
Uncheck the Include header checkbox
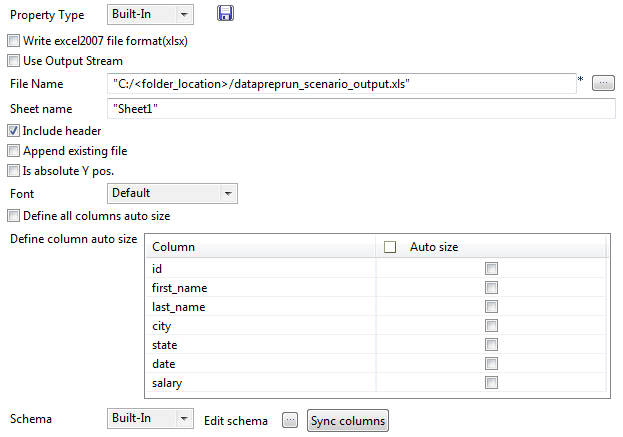coord(13,131)
